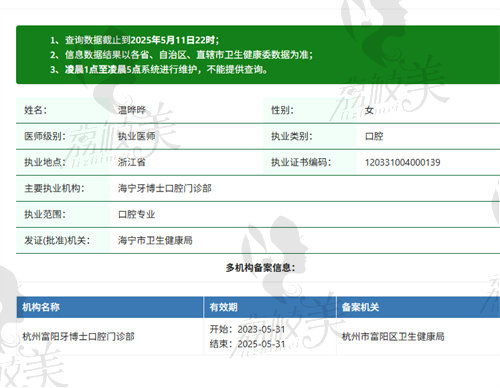Click the 执业类别 label
This screenshot has width=500, height=388.
point(292,136)
